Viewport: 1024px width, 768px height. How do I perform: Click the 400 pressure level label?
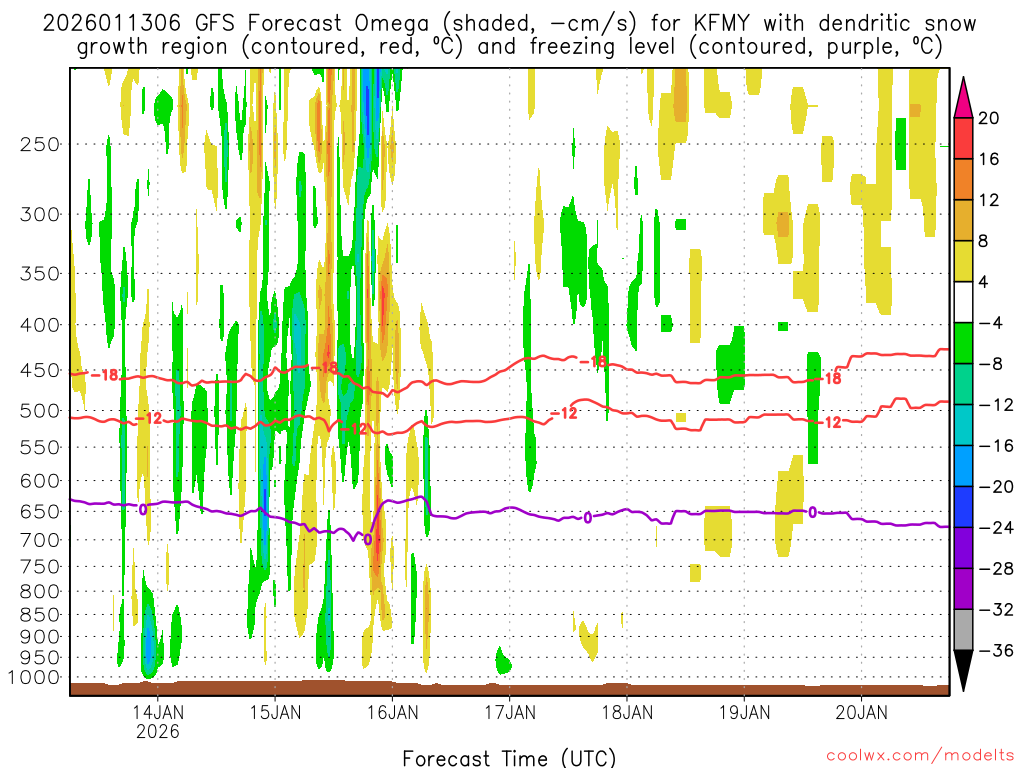pyautogui.click(x=40, y=325)
